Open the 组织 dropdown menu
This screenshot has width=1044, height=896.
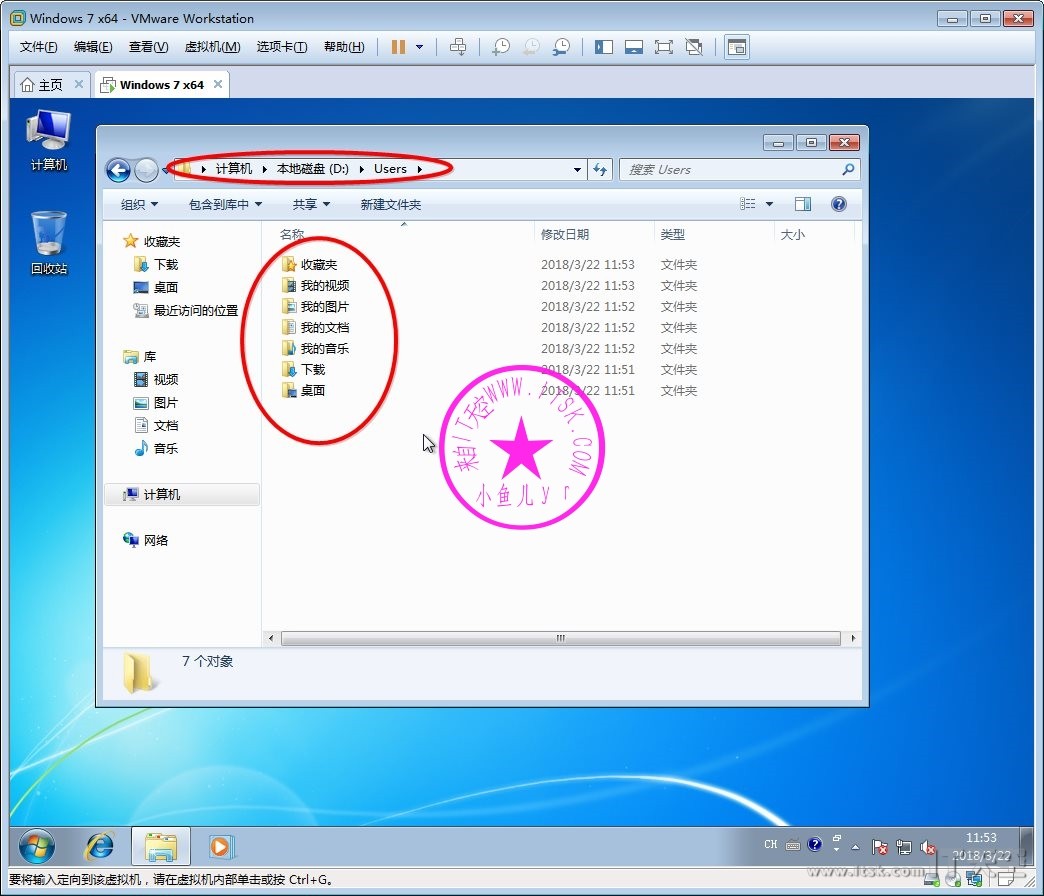tap(139, 204)
